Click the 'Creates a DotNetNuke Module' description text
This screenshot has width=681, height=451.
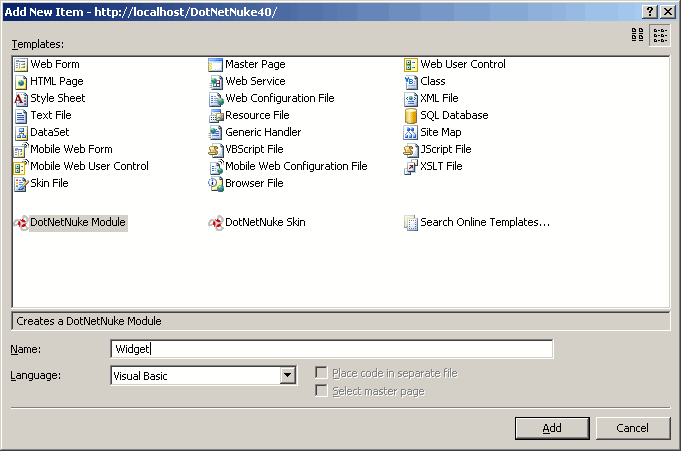(x=89, y=321)
